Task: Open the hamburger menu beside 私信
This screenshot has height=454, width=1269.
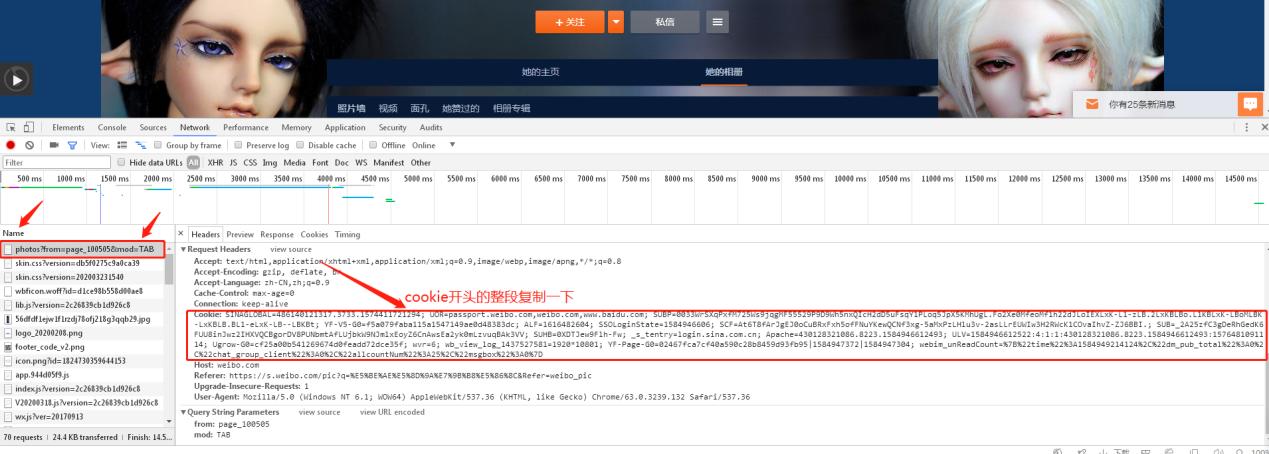Action: (x=718, y=20)
